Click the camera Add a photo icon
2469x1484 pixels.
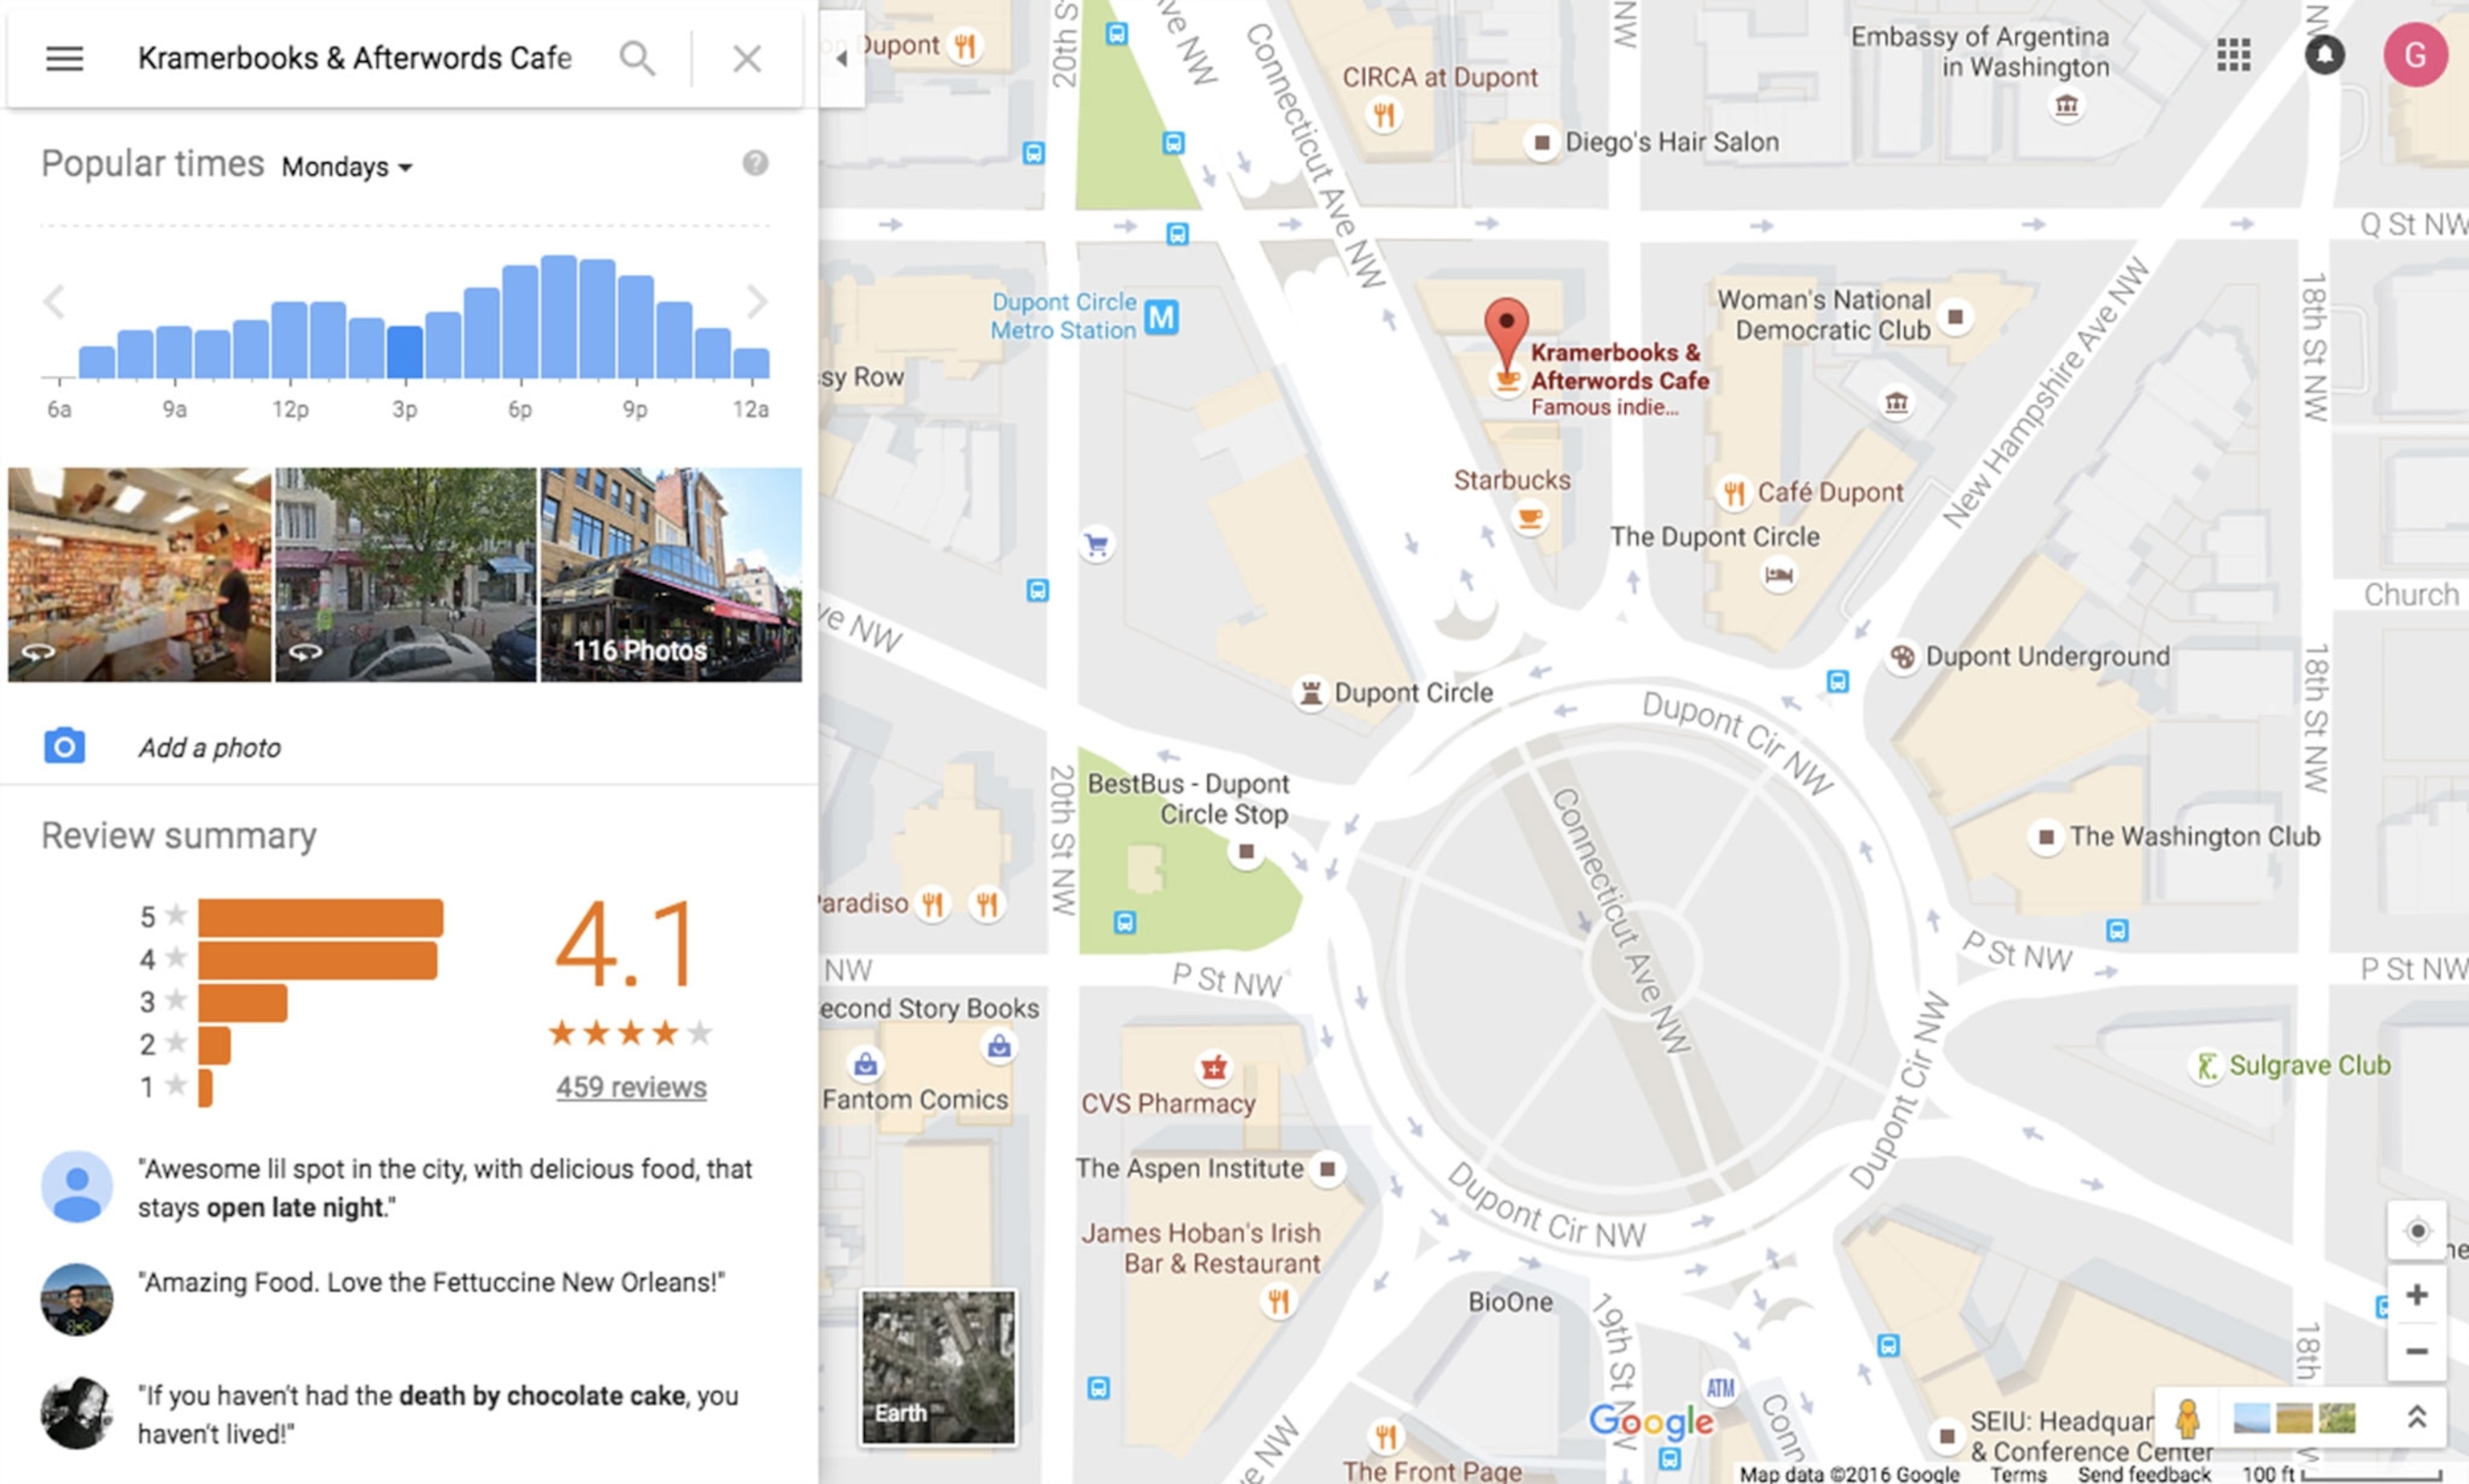pos(64,747)
